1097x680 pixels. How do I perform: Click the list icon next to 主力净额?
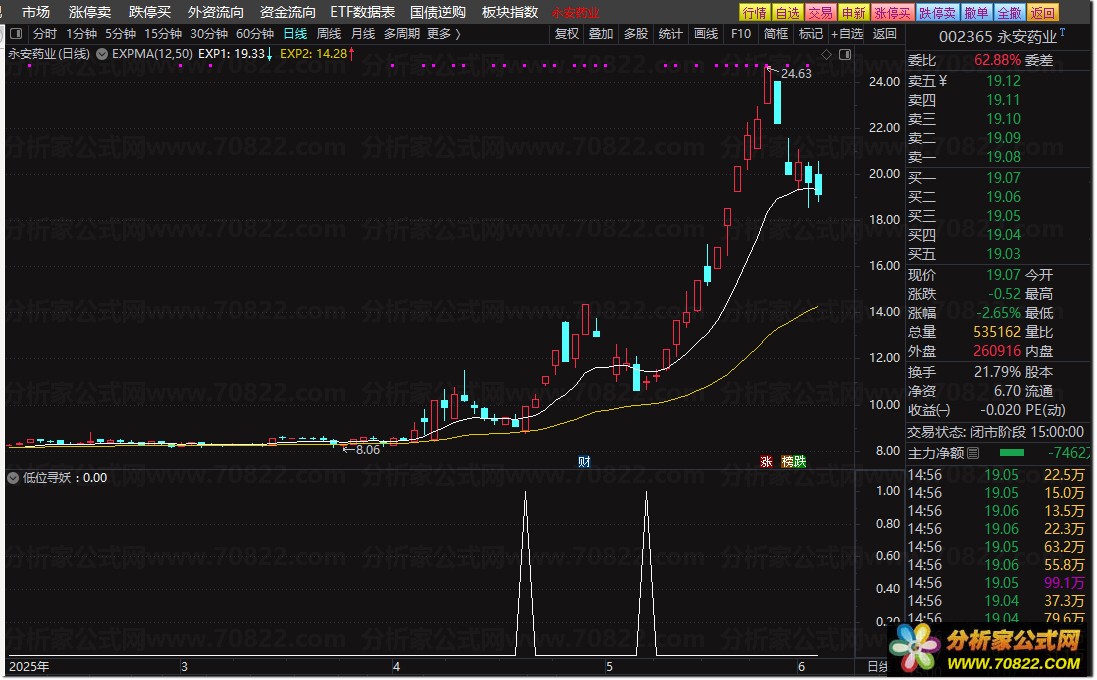[973, 453]
